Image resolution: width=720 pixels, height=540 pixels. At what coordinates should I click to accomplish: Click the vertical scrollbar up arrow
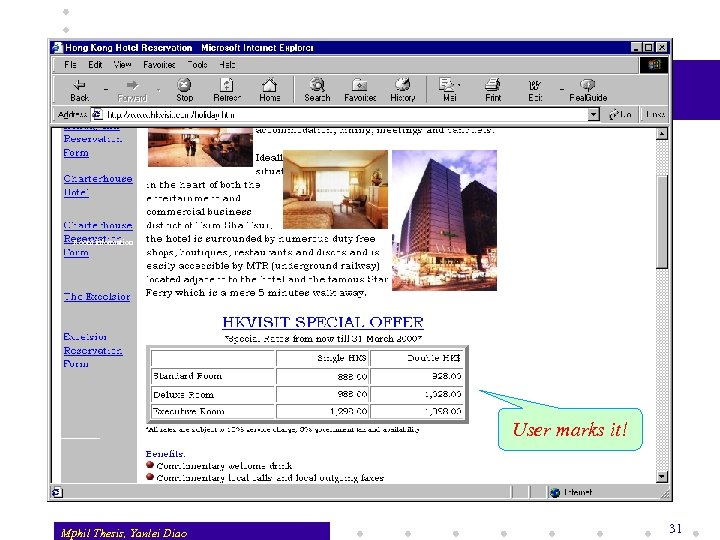pos(661,134)
